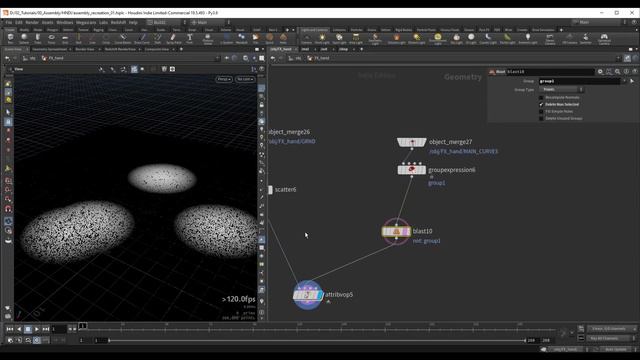Select the Spray Paint shelf tool

click(173, 38)
